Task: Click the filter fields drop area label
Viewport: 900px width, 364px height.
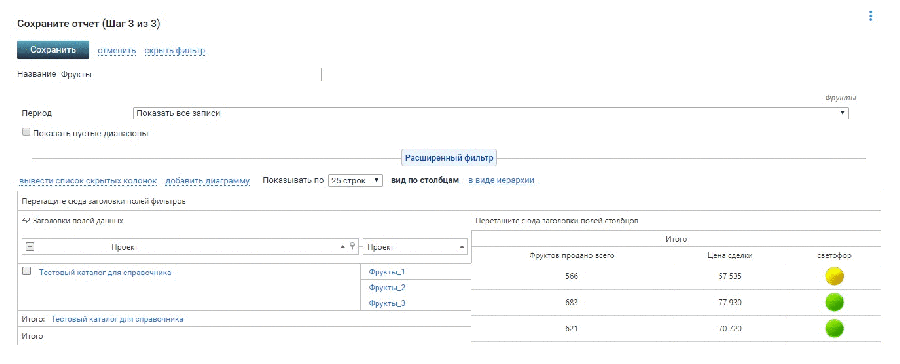Action: pos(103,202)
